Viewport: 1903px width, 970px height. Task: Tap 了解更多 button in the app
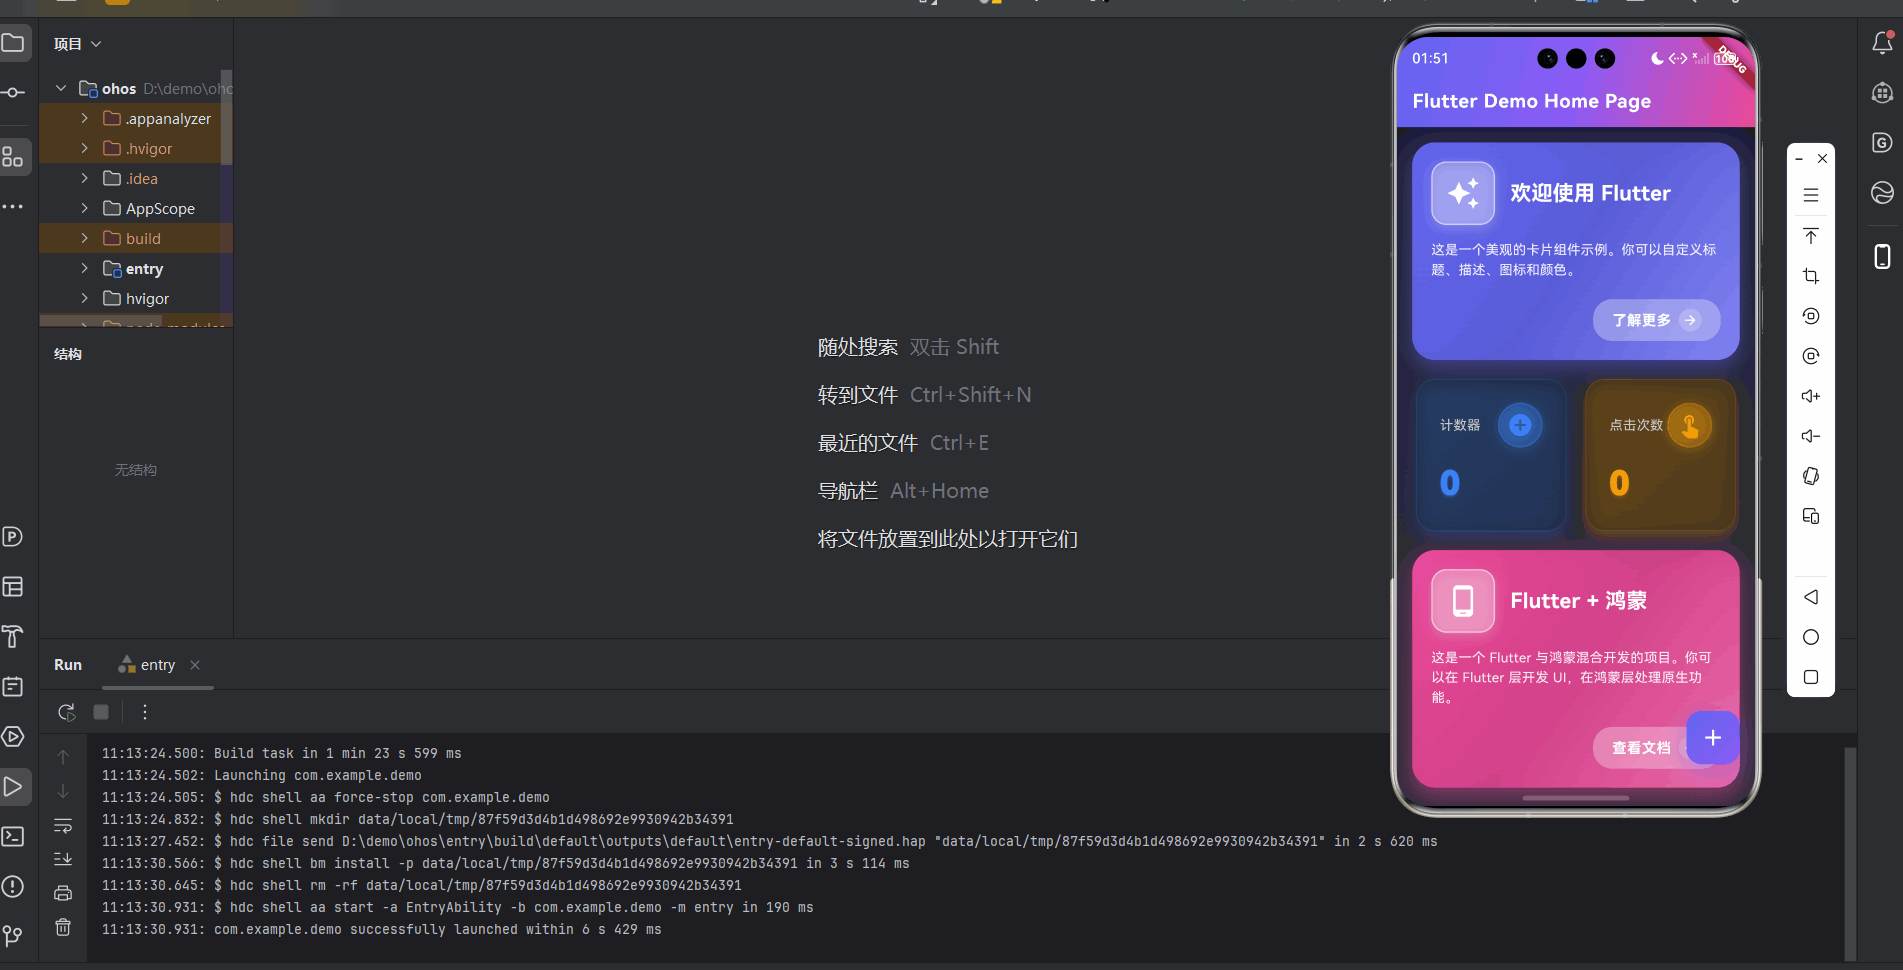(x=1656, y=320)
